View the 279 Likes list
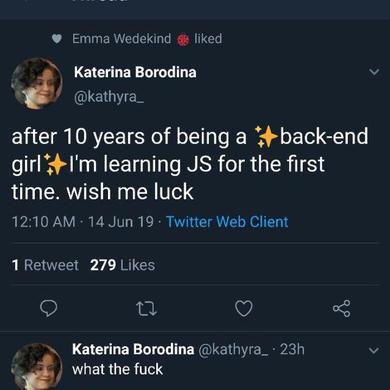Viewport: 390px width, 390px height. tap(123, 265)
